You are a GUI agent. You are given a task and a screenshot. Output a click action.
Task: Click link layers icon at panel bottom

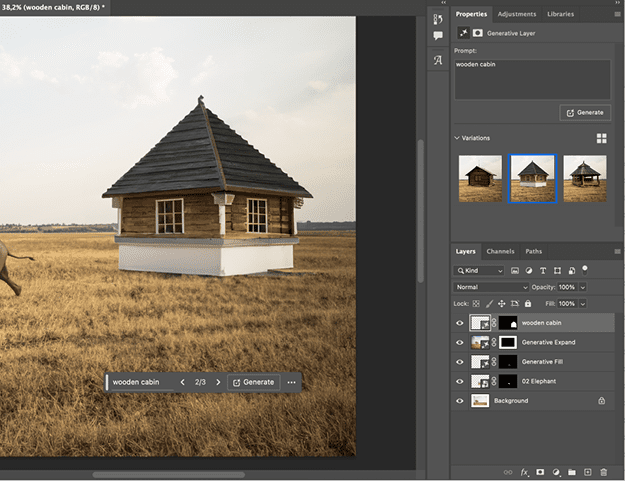tap(508, 472)
